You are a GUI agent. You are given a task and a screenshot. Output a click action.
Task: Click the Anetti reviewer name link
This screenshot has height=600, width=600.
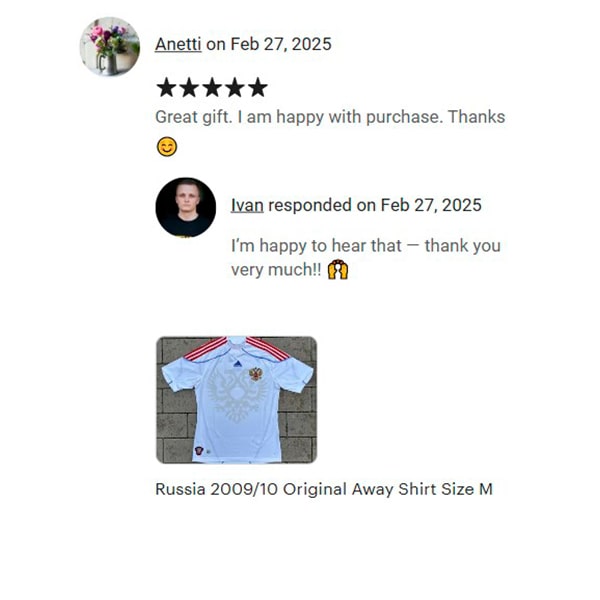pyautogui.click(x=178, y=44)
